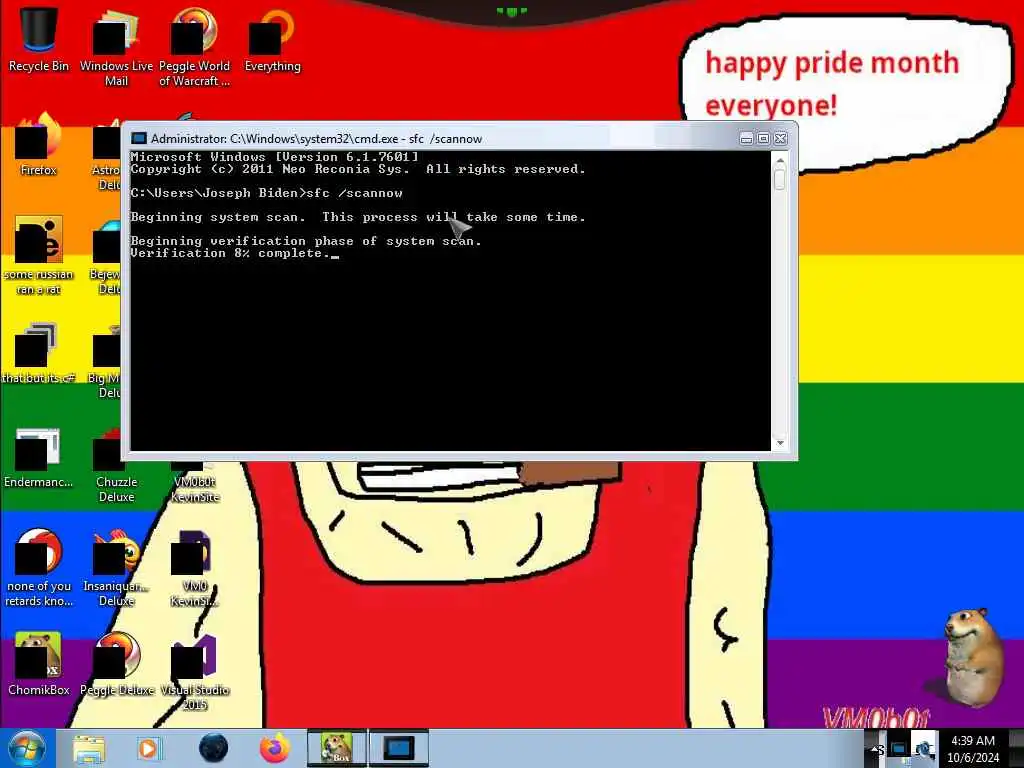Select the Peggle Deluxe desktop shortcut

pyautogui.click(x=118, y=664)
